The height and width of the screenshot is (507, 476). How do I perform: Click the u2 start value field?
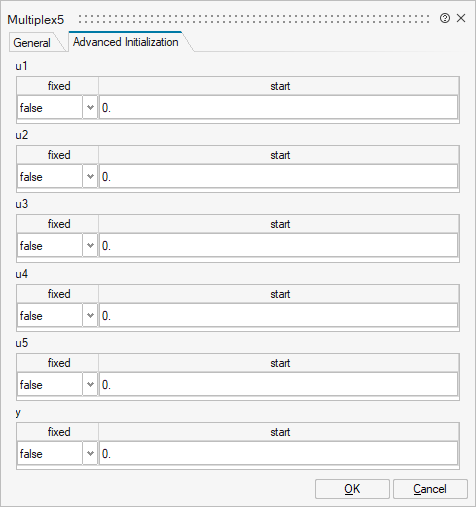click(x=279, y=177)
